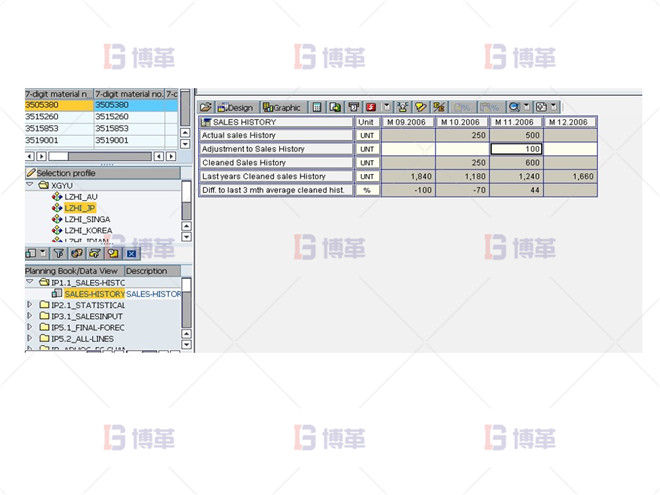Click the Adjustment cell for M 11.2006

pos(517,149)
